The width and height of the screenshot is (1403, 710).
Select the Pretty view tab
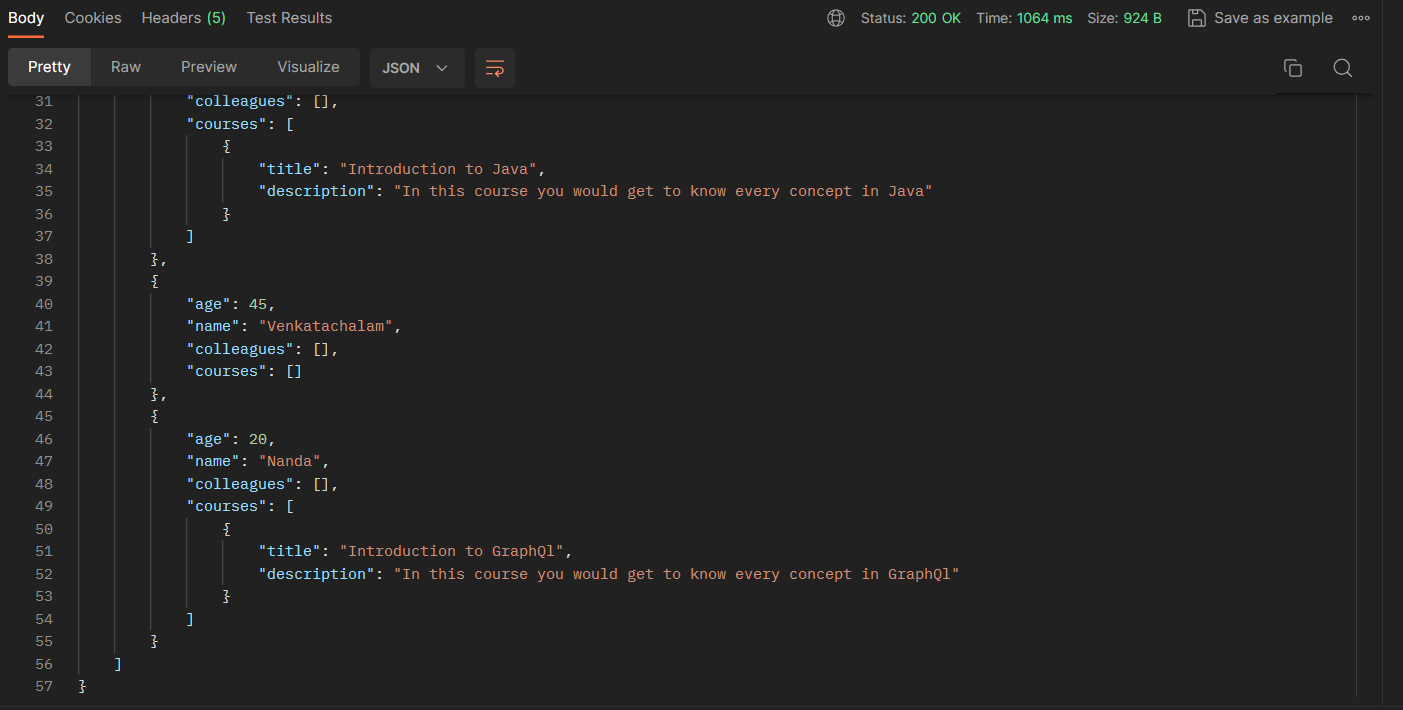[x=49, y=66]
